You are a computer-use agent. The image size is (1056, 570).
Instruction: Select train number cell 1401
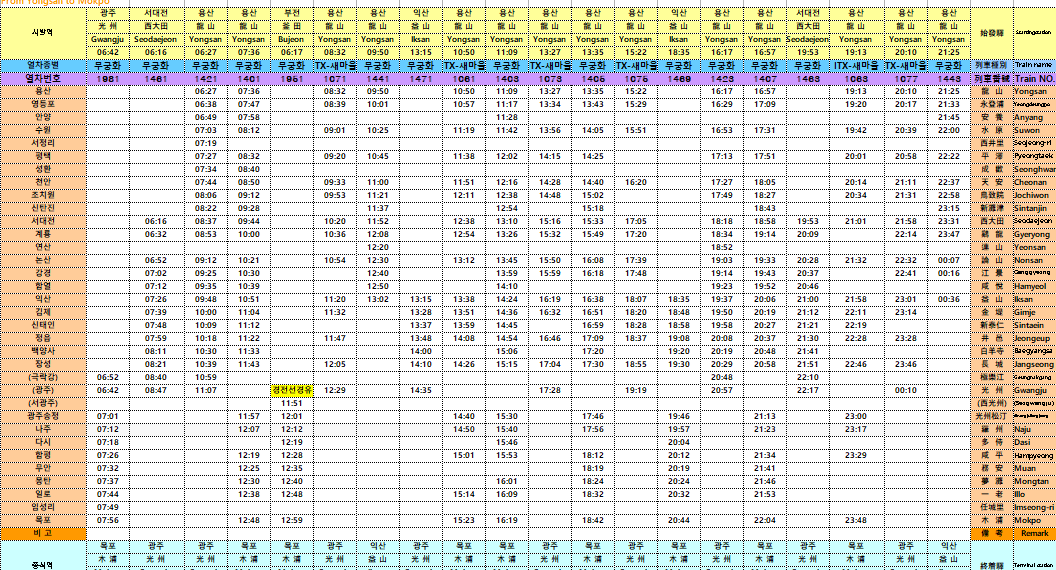tap(249, 79)
